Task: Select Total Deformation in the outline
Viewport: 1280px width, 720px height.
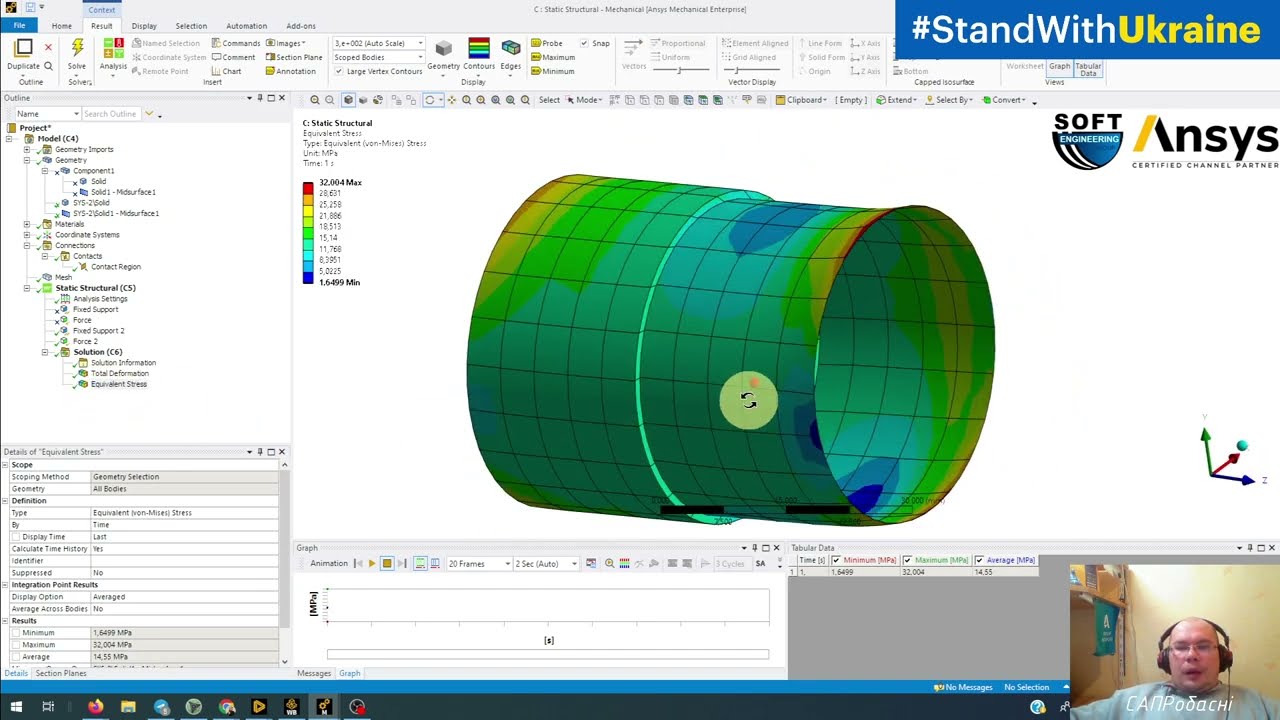Action: 119,373
